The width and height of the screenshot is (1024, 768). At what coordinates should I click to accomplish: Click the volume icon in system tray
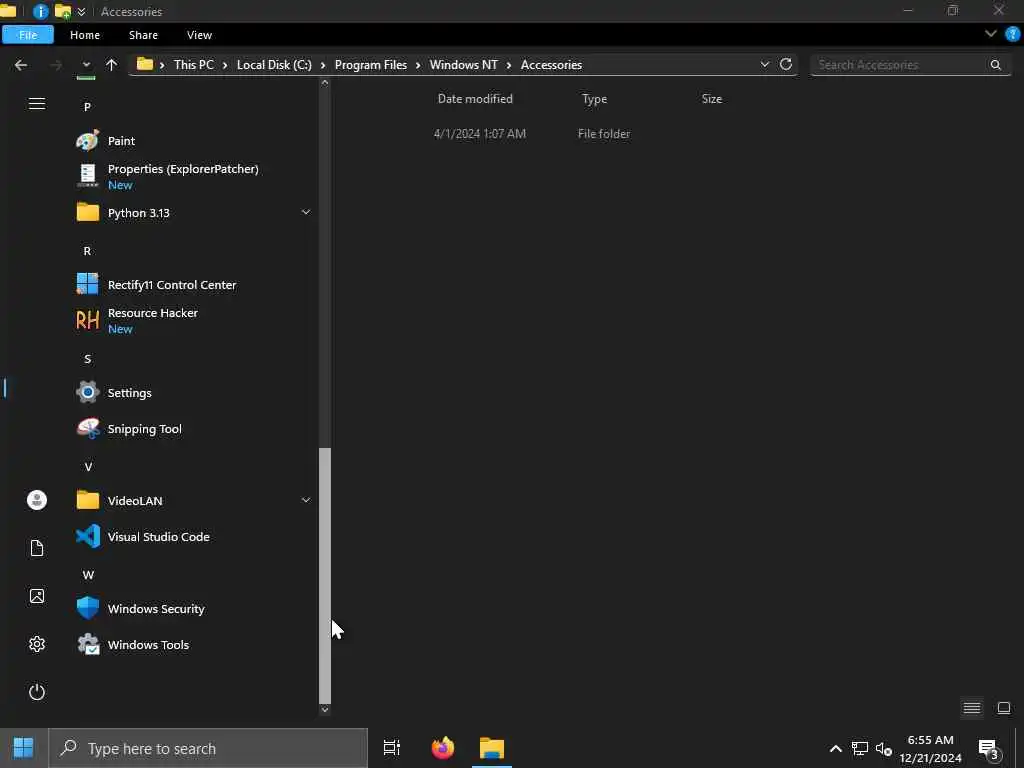coord(884,748)
